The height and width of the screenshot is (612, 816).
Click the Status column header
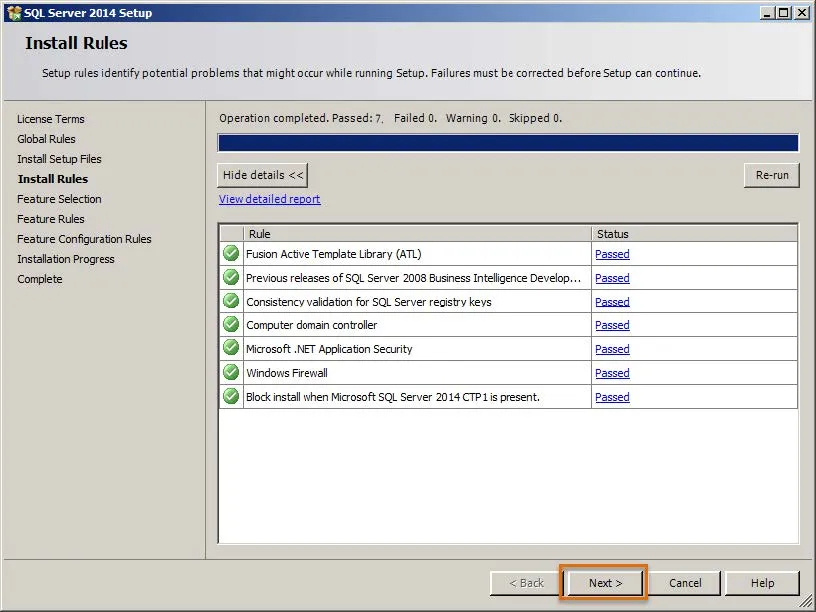[x=694, y=234]
